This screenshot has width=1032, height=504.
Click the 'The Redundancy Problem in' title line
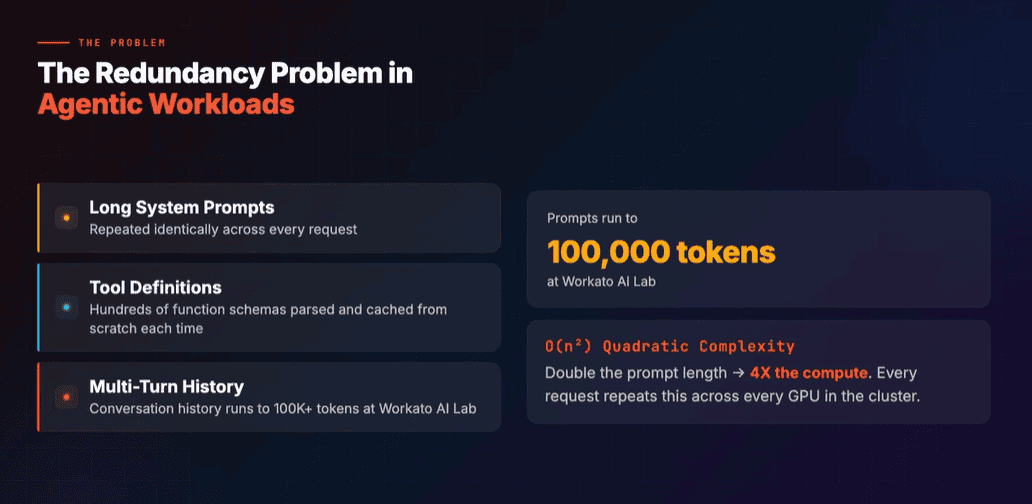coord(225,73)
